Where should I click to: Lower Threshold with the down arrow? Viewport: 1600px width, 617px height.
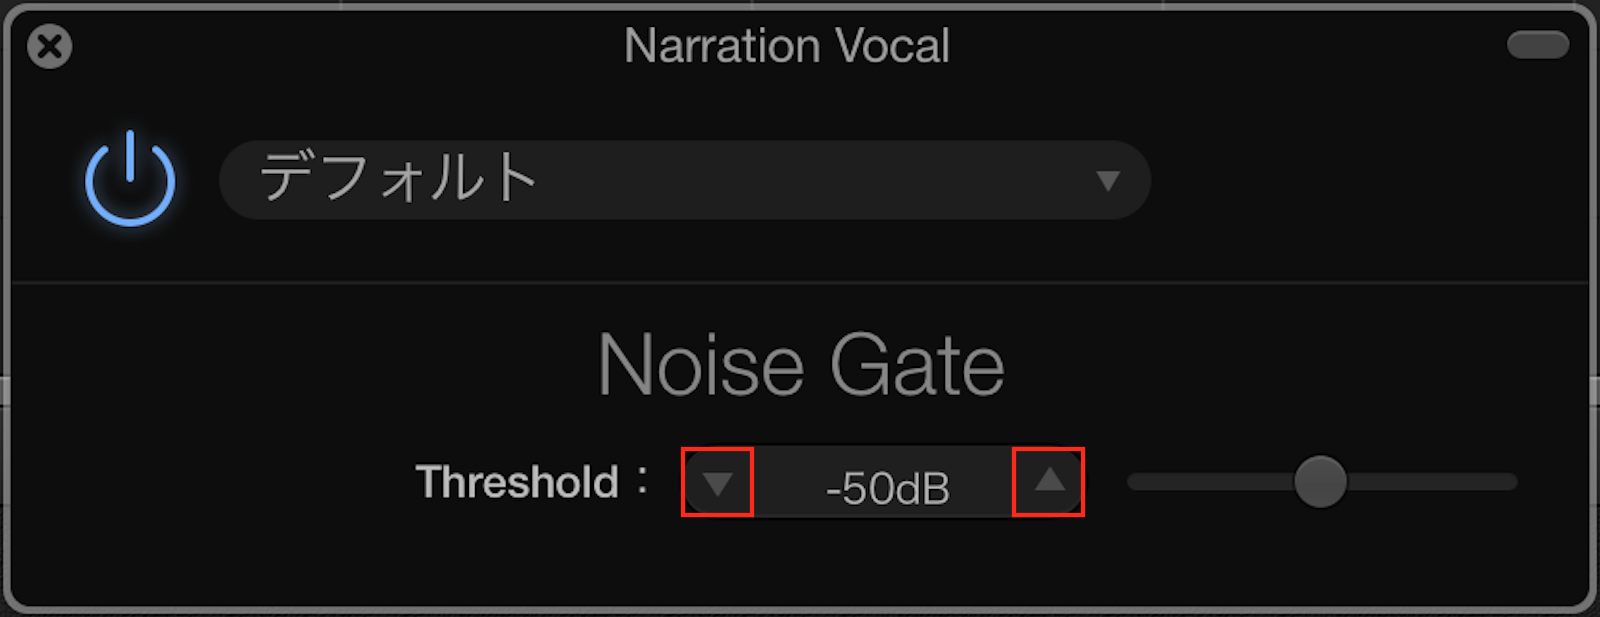tap(717, 483)
